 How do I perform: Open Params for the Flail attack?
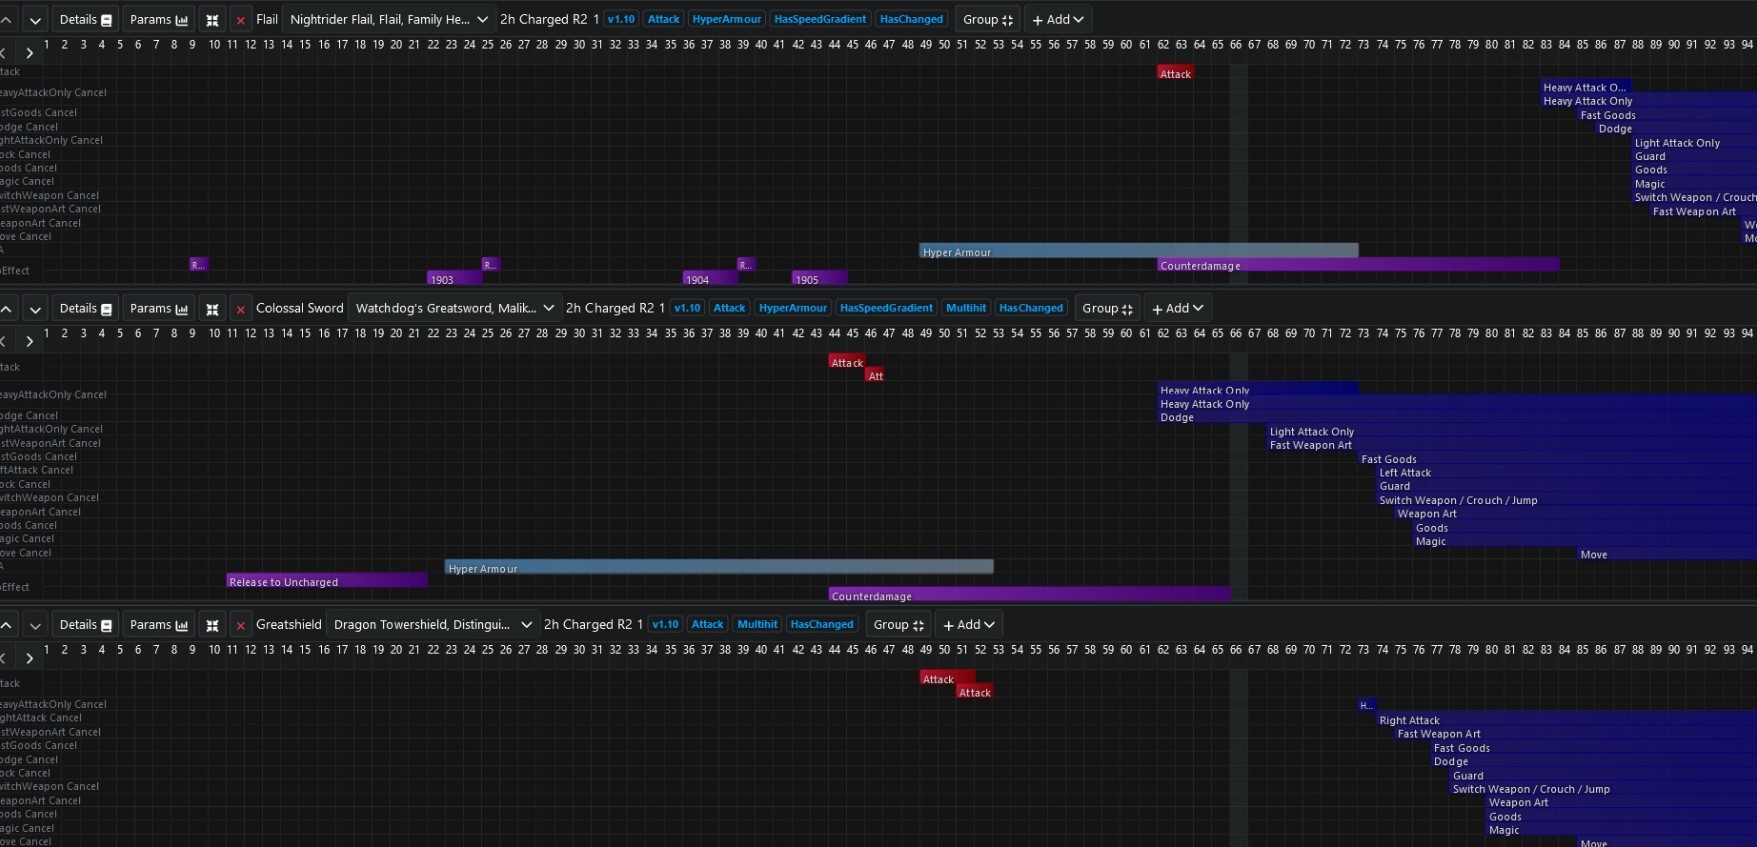(159, 20)
